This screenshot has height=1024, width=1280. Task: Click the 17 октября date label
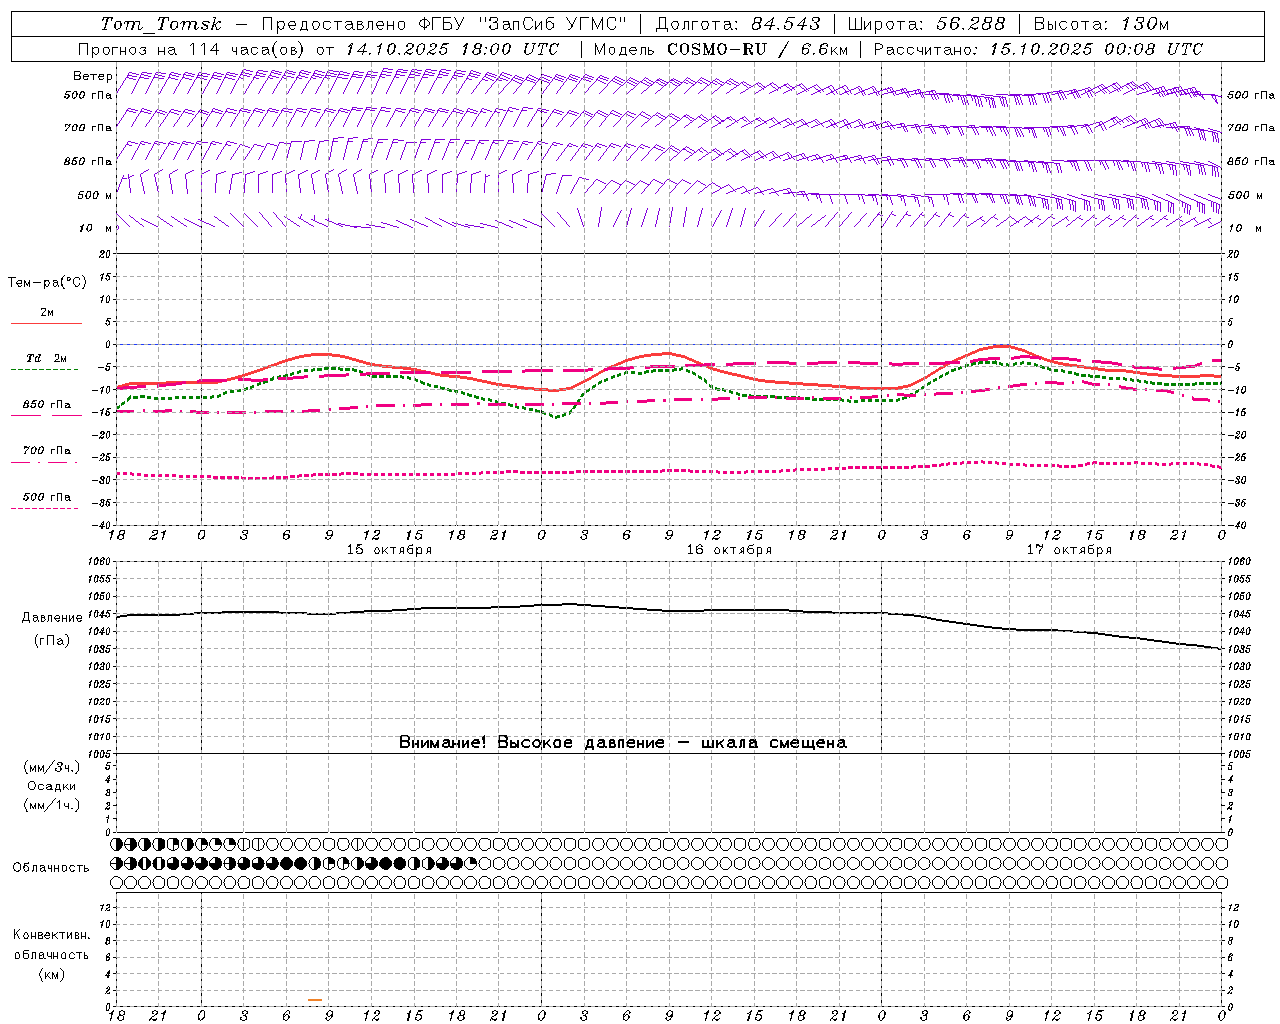click(1069, 550)
